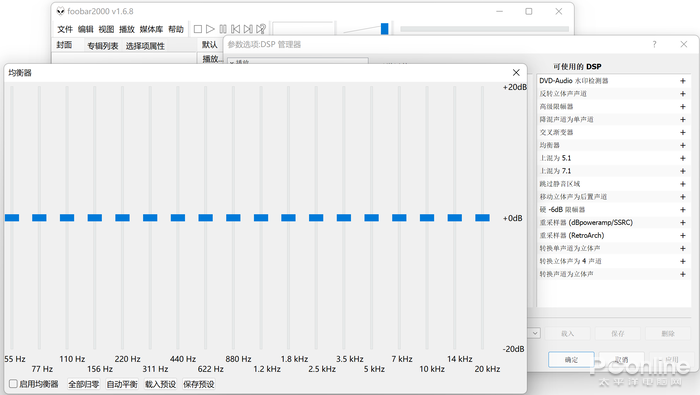Click the 确定 button in DSP manager
This screenshot has height=395, width=700.
[571, 360]
